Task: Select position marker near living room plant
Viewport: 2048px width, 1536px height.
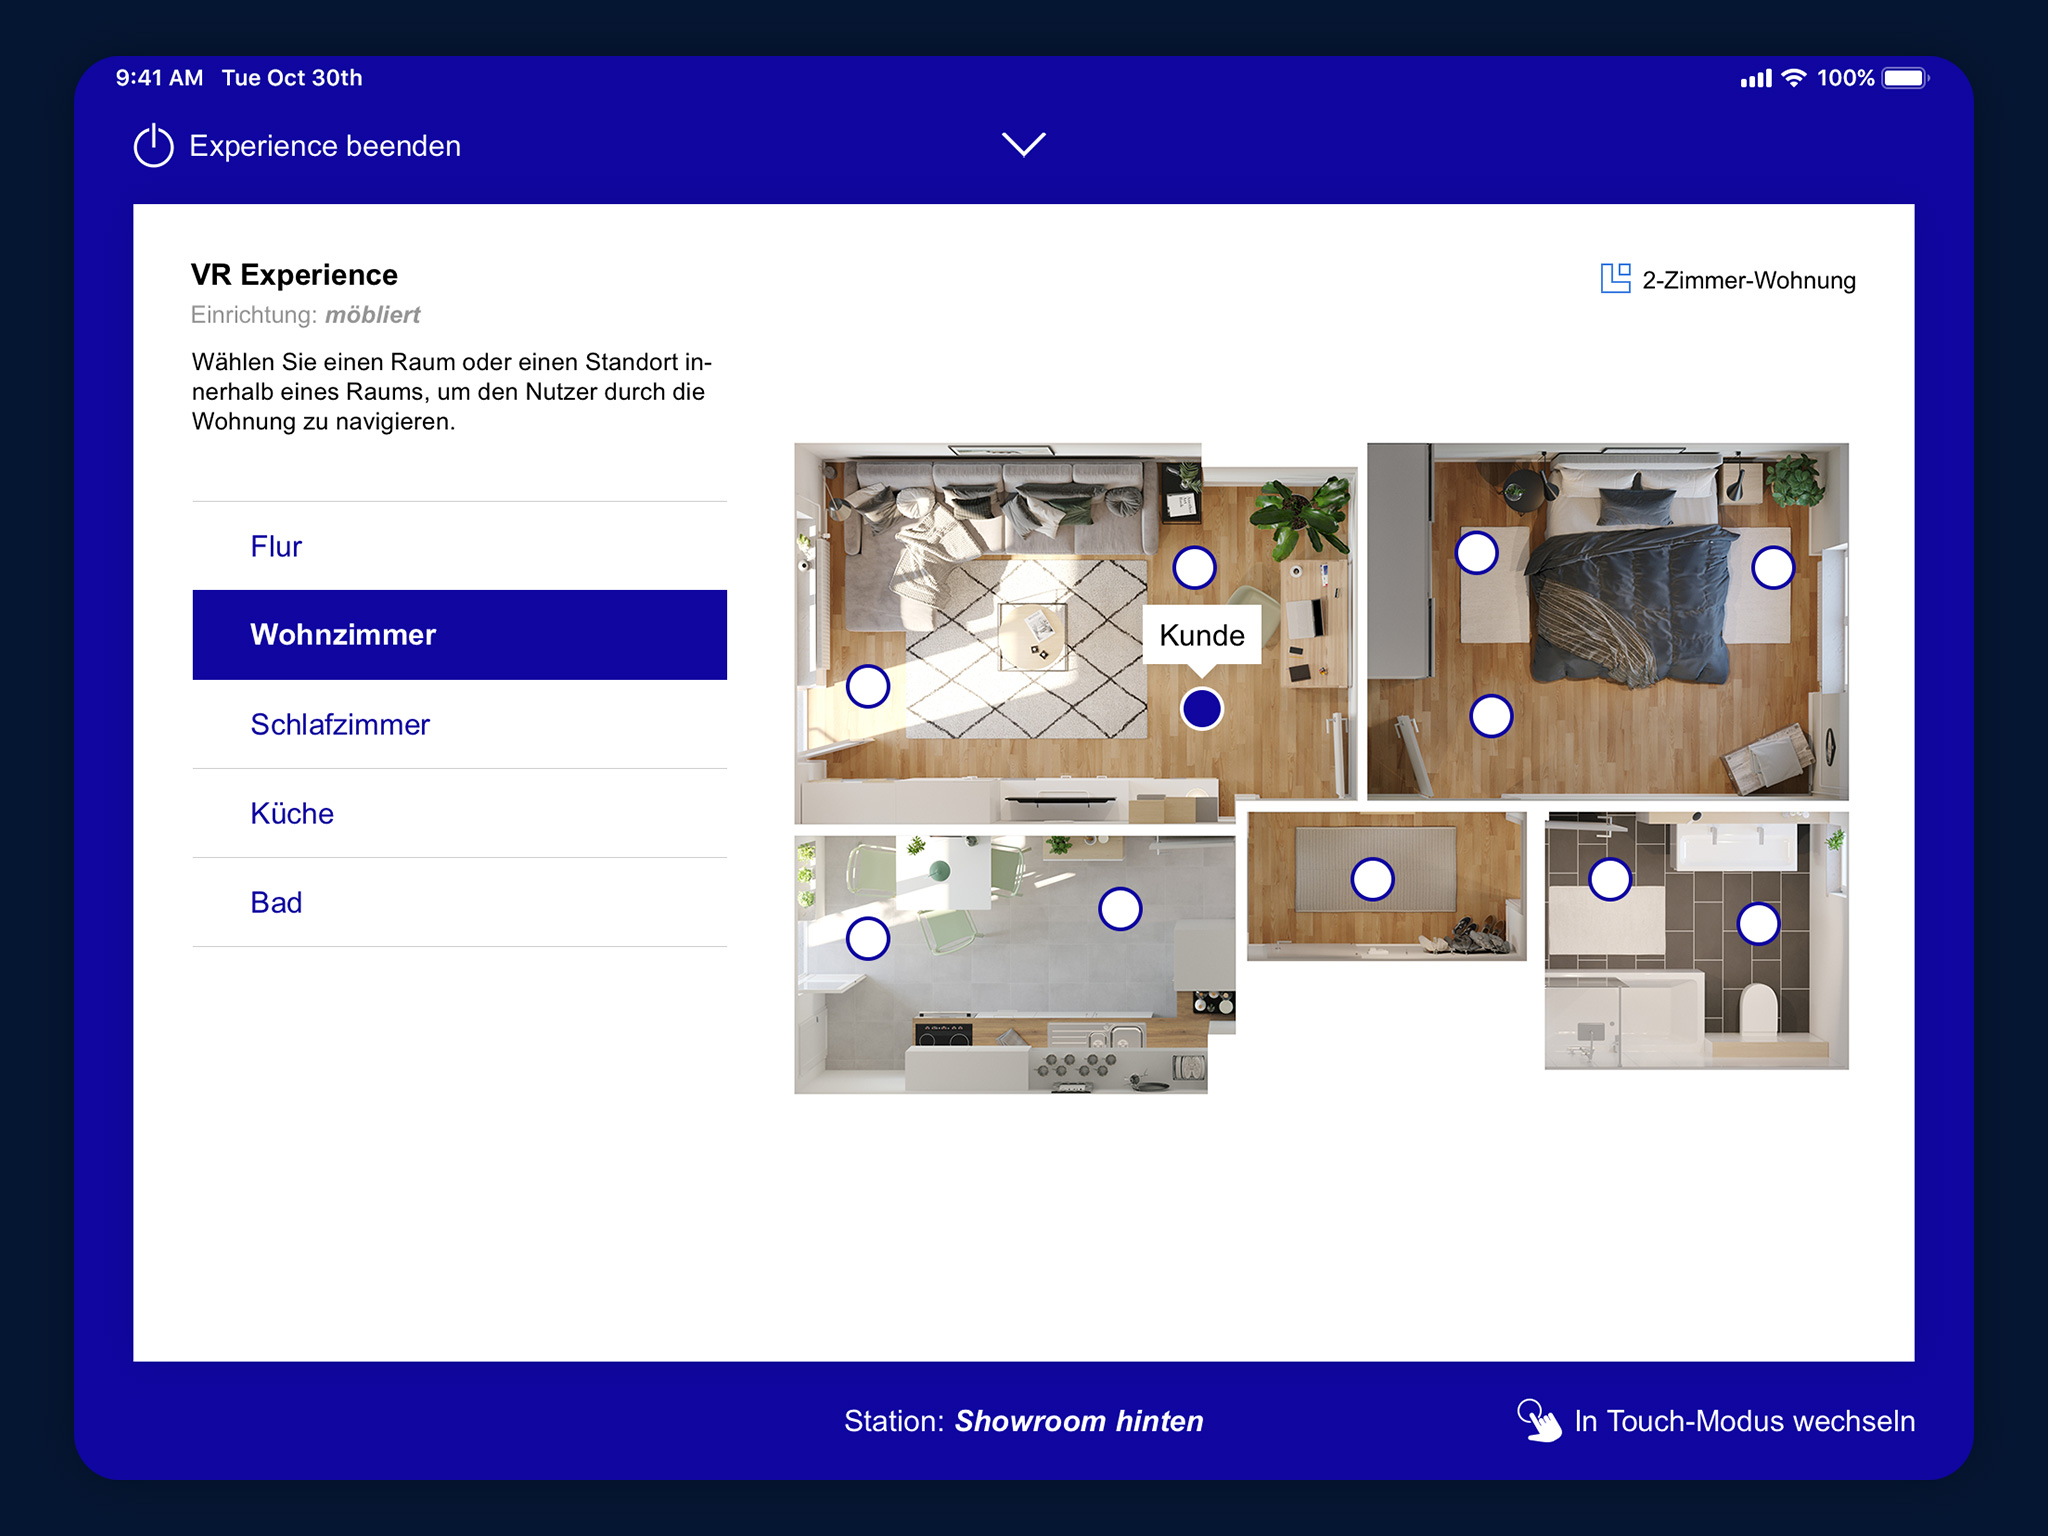Action: [x=1194, y=567]
